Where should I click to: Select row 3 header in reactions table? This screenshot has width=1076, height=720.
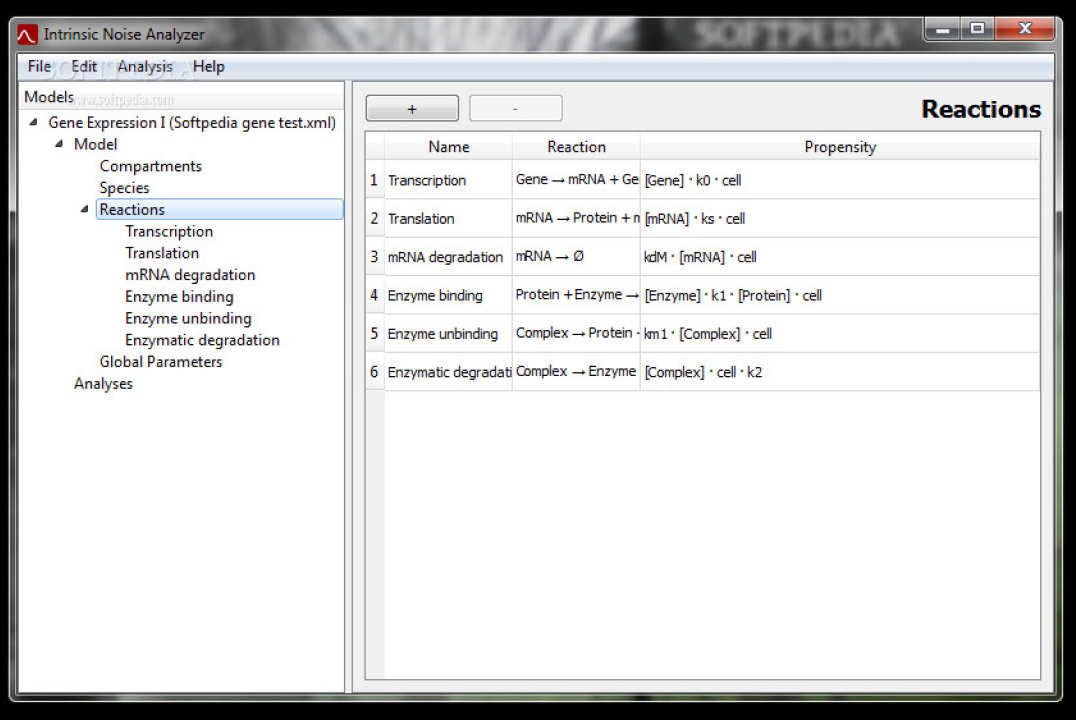[374, 257]
